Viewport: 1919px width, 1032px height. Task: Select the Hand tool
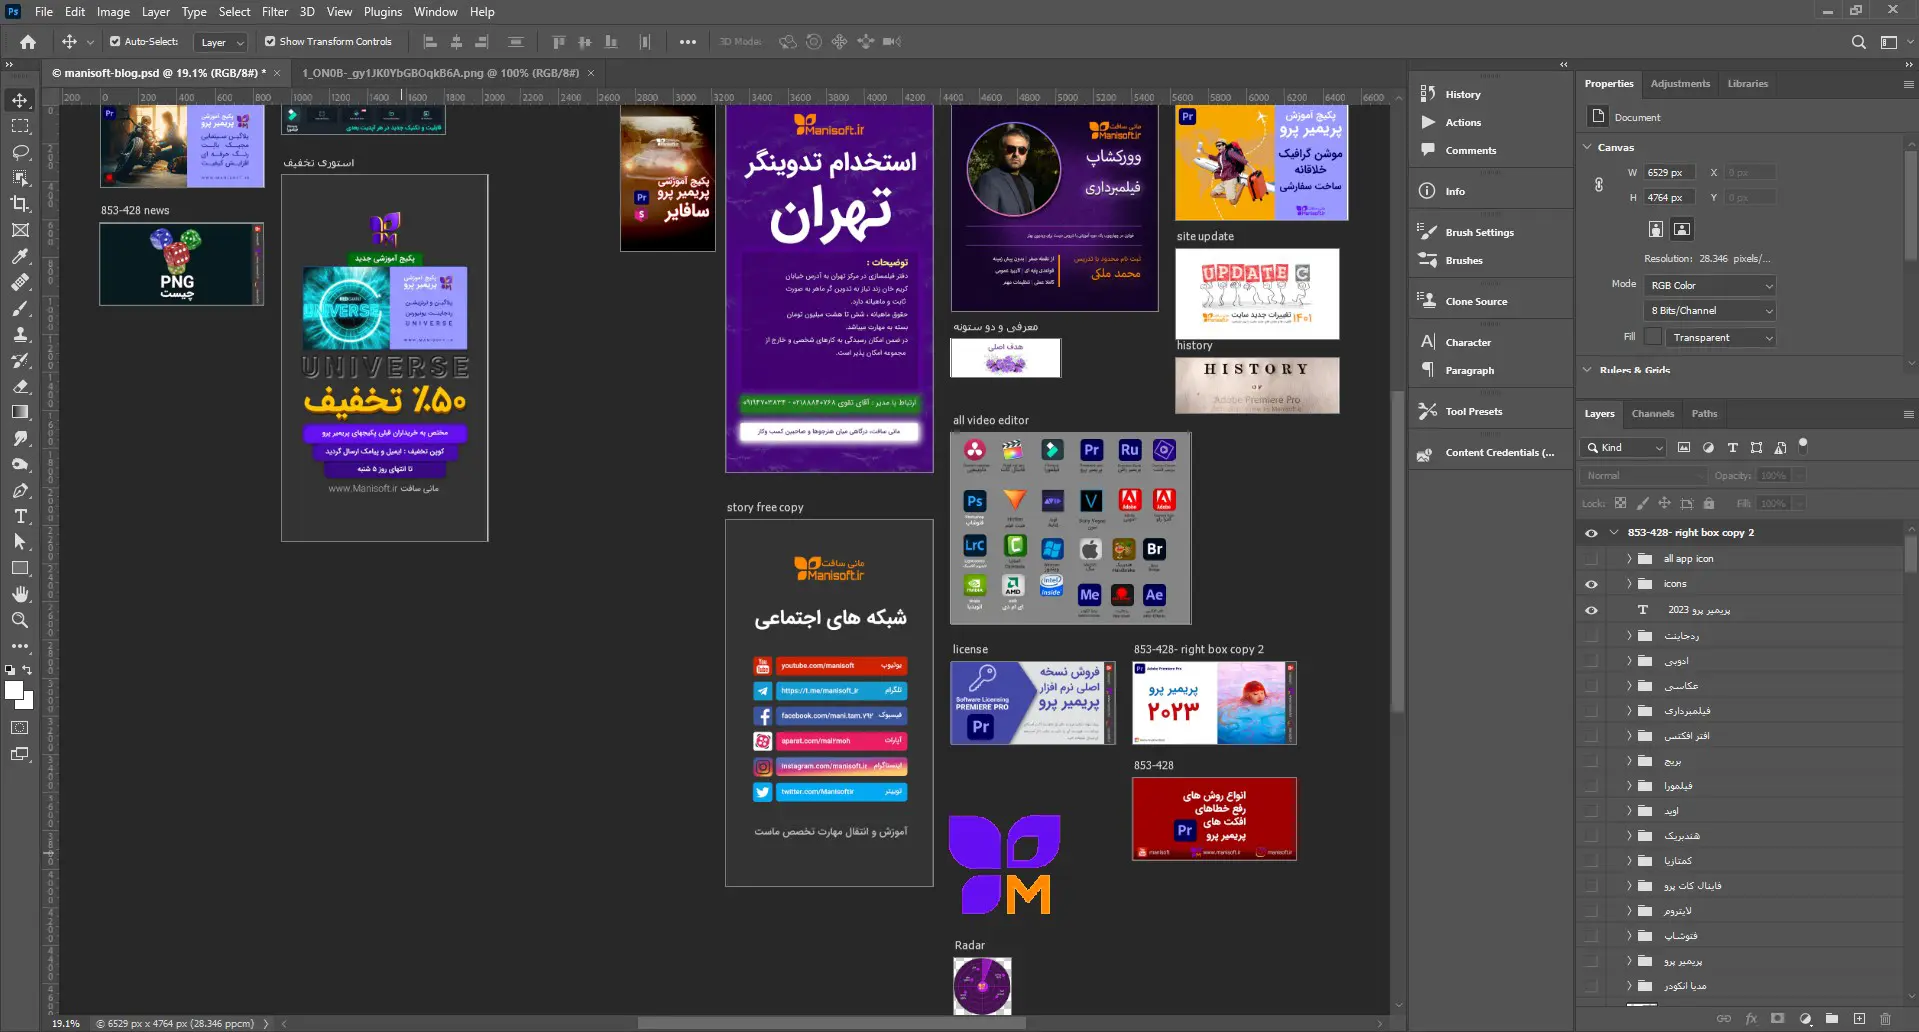(x=20, y=594)
